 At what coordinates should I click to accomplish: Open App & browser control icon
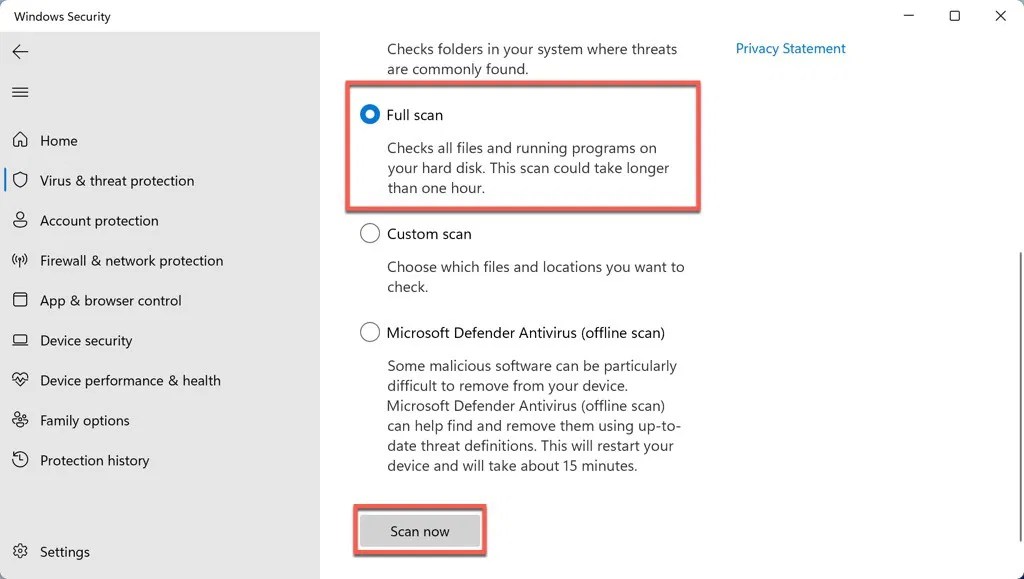tap(21, 300)
